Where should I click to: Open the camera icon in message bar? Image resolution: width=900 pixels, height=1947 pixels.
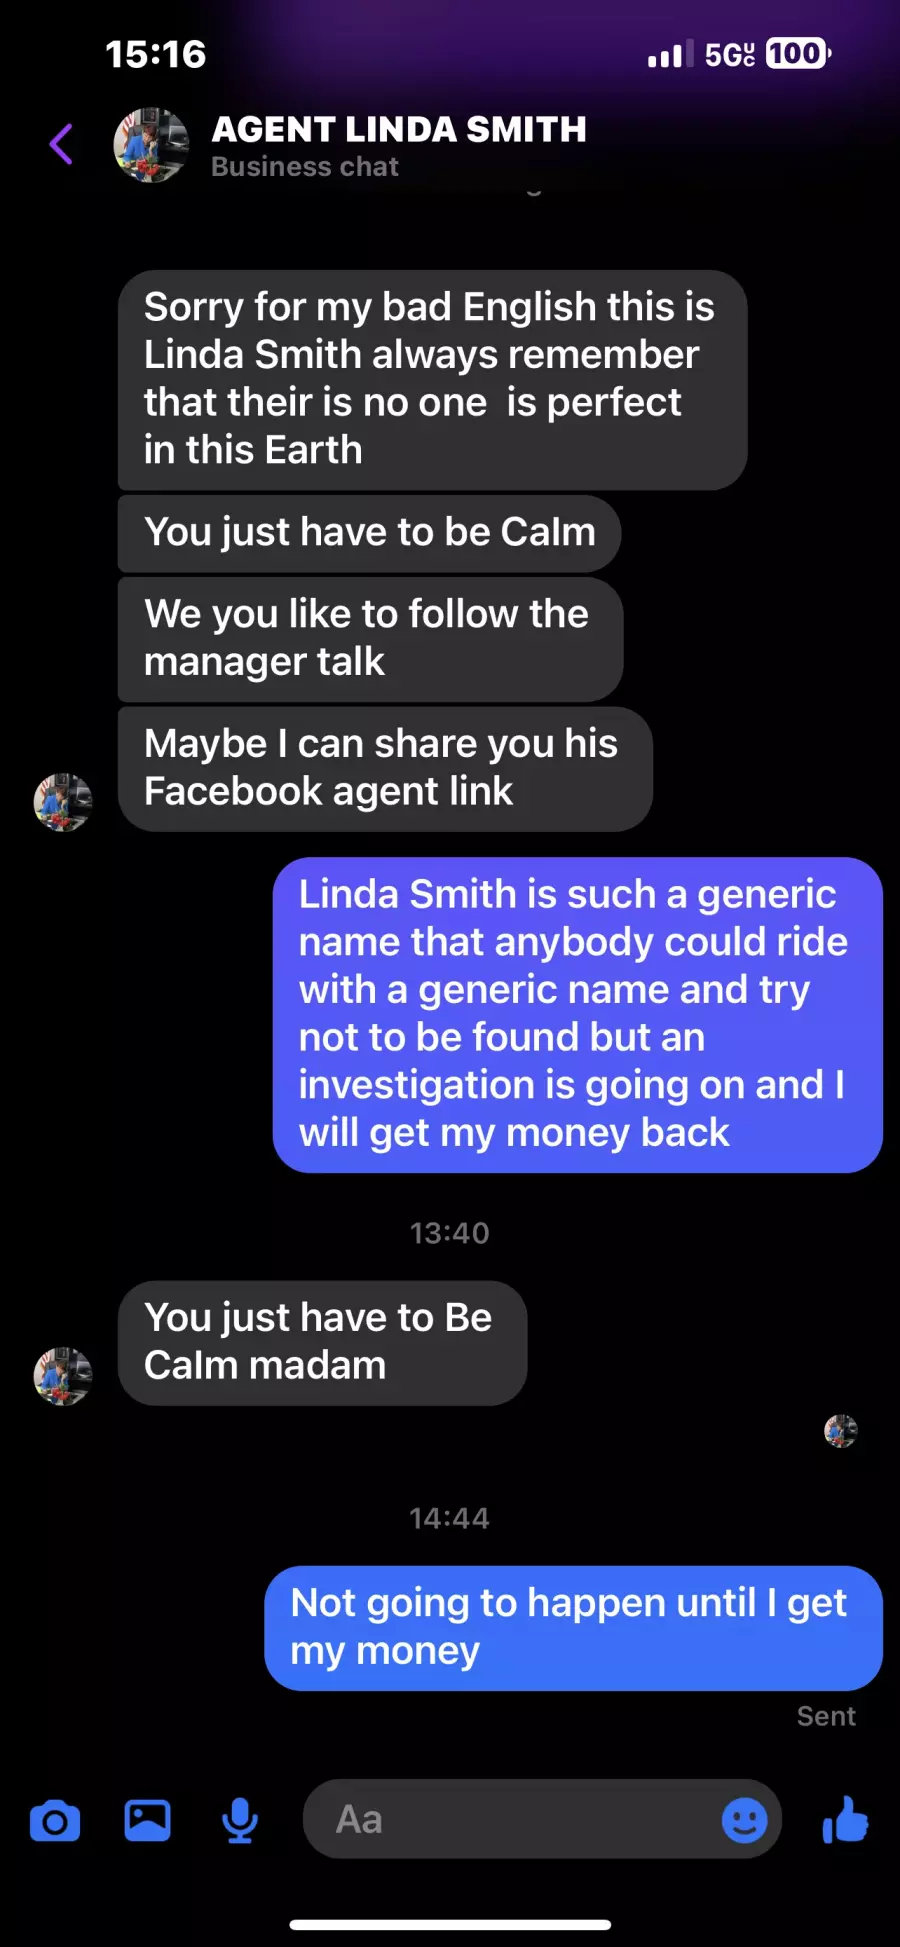(55, 1821)
